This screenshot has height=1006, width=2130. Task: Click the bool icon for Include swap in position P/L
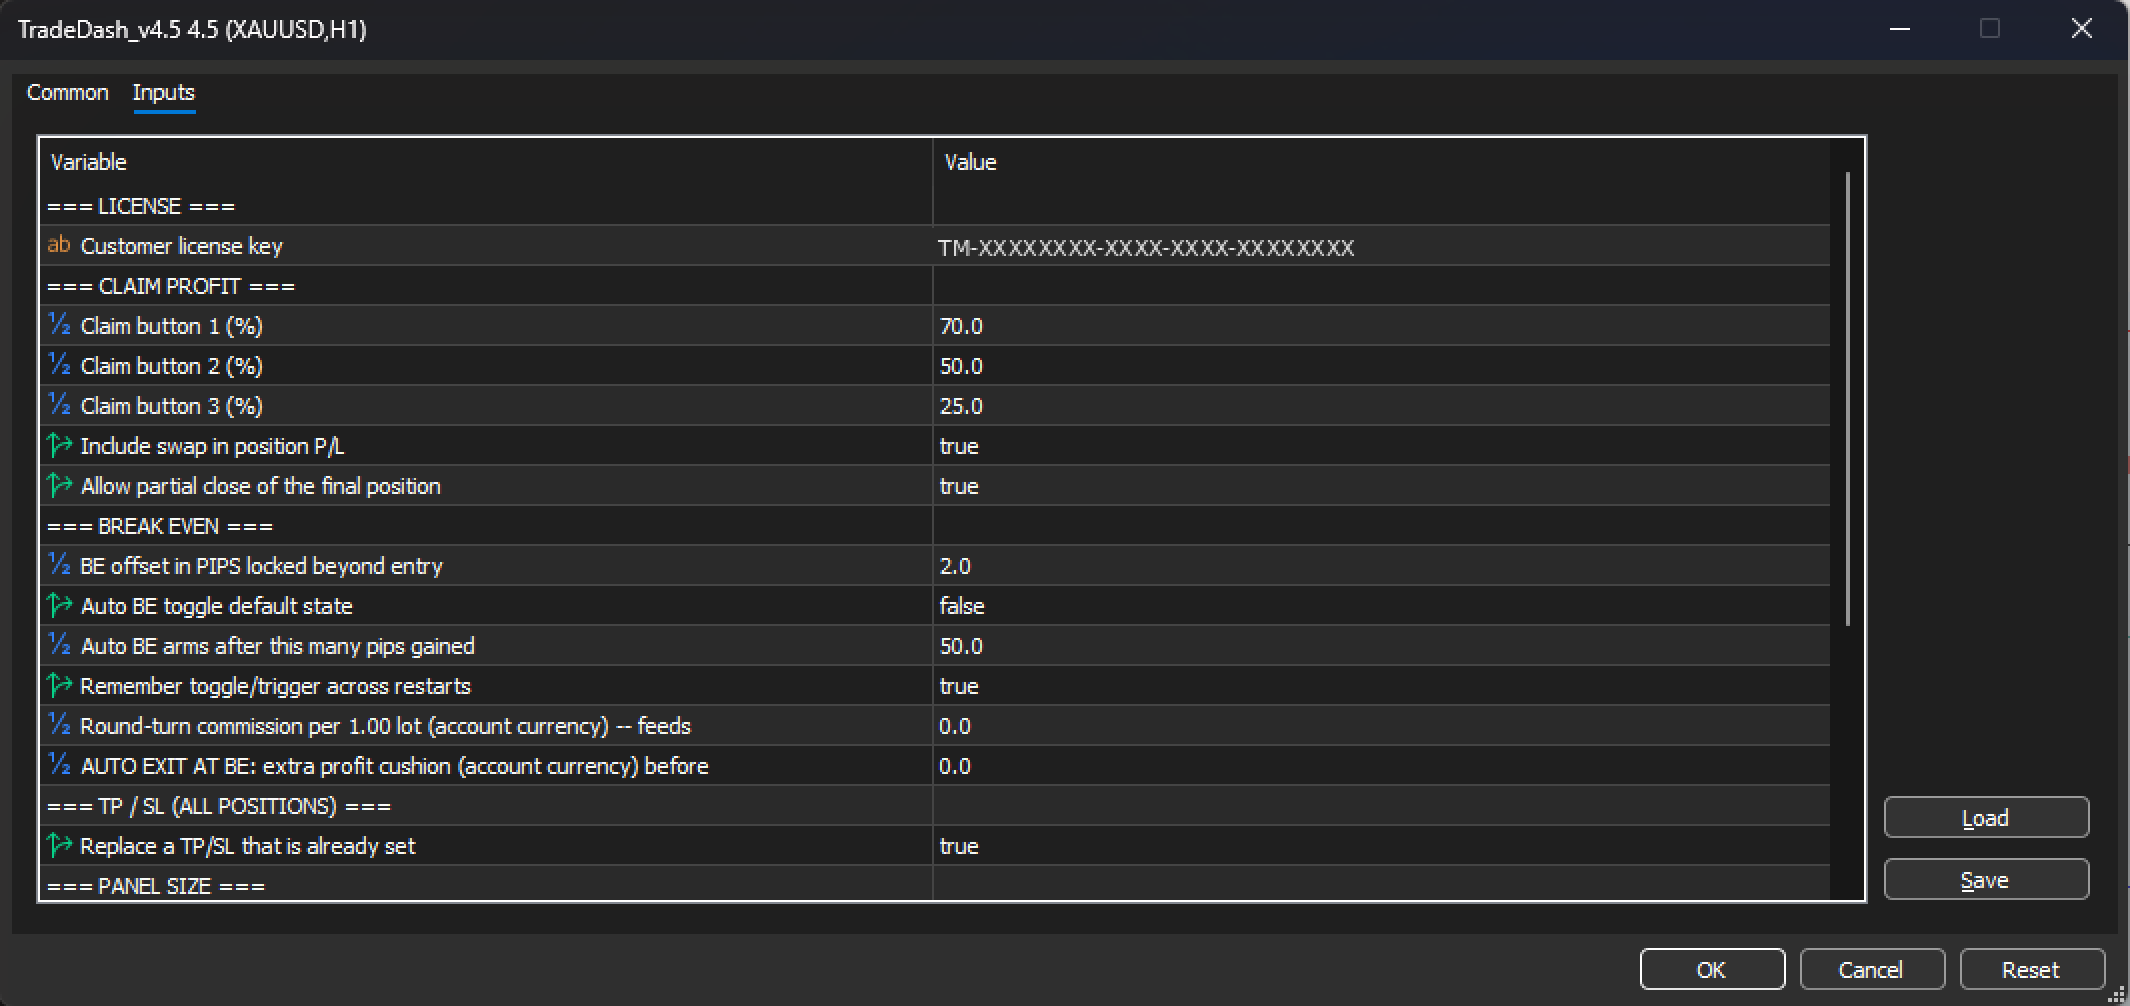60,445
